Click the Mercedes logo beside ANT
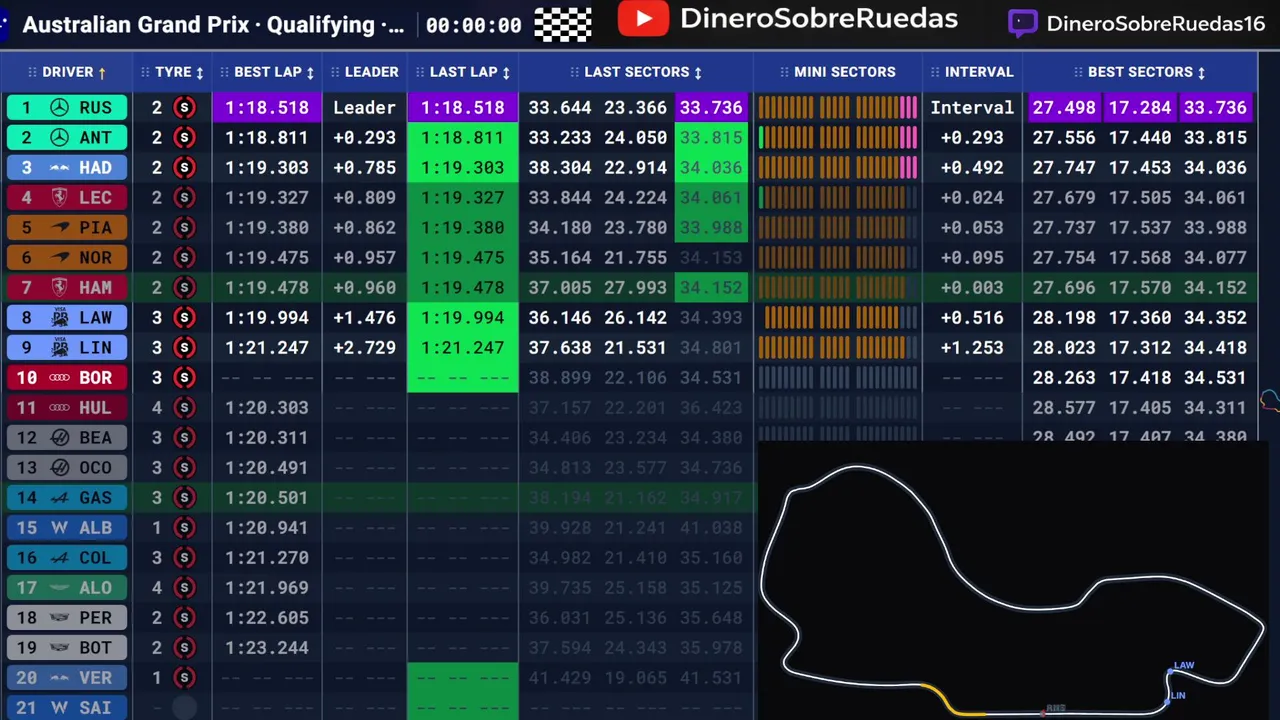The width and height of the screenshot is (1280, 720). point(59,137)
